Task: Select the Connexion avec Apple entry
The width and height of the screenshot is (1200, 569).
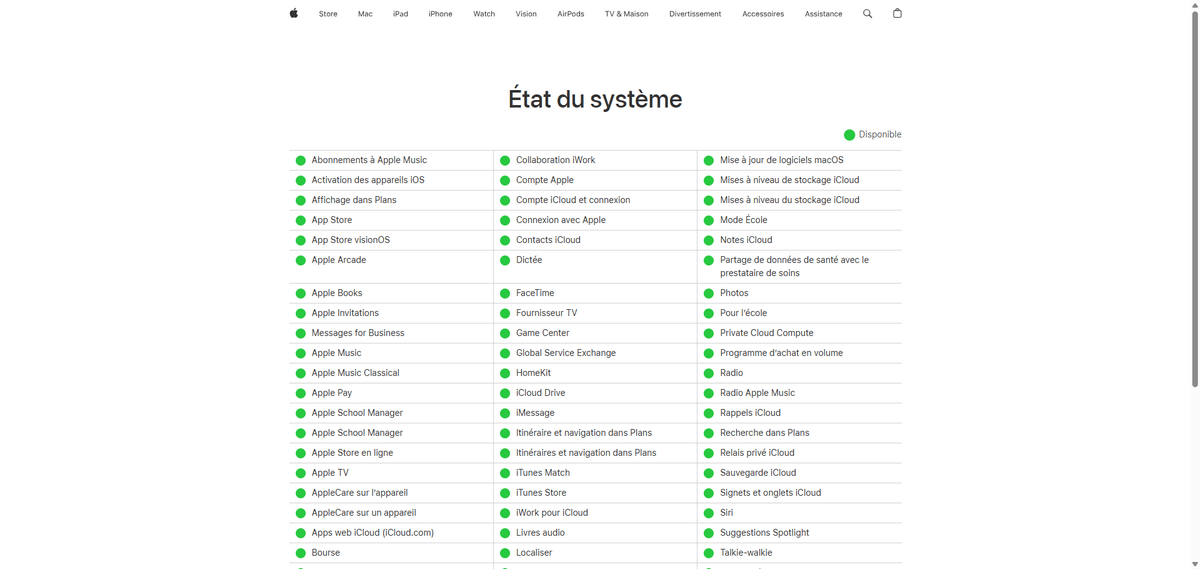Action: pos(561,220)
